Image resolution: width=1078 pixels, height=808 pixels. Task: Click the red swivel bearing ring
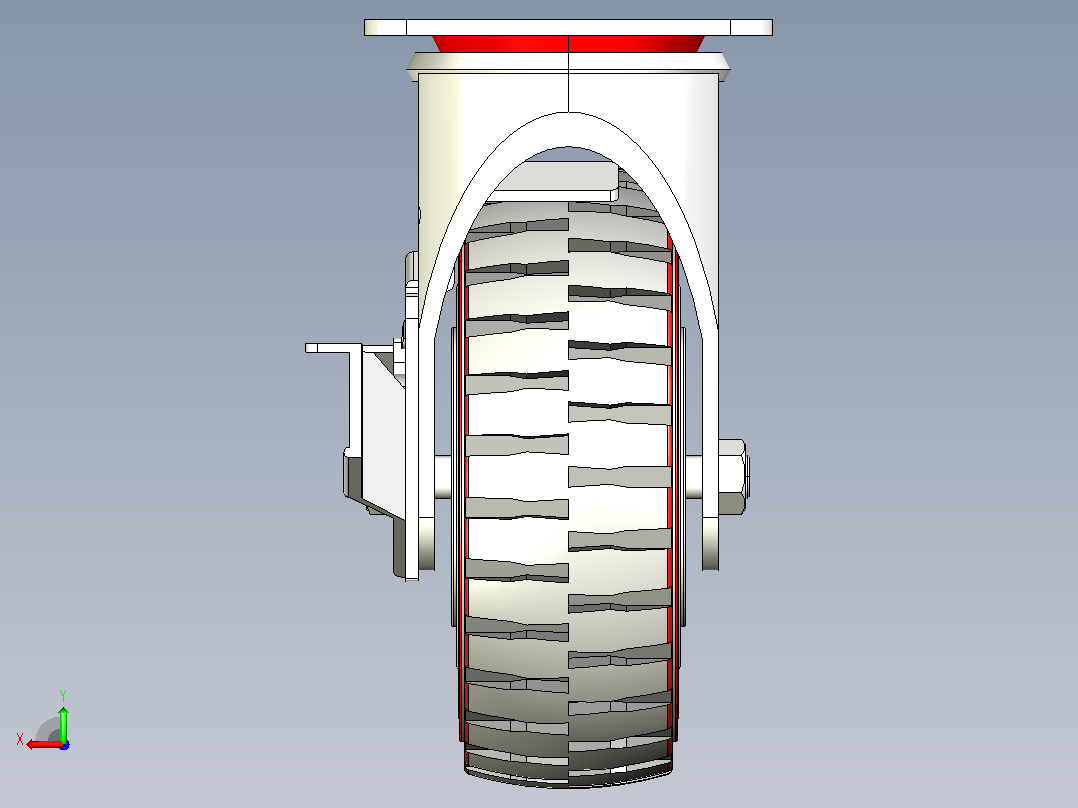[x=568, y=44]
